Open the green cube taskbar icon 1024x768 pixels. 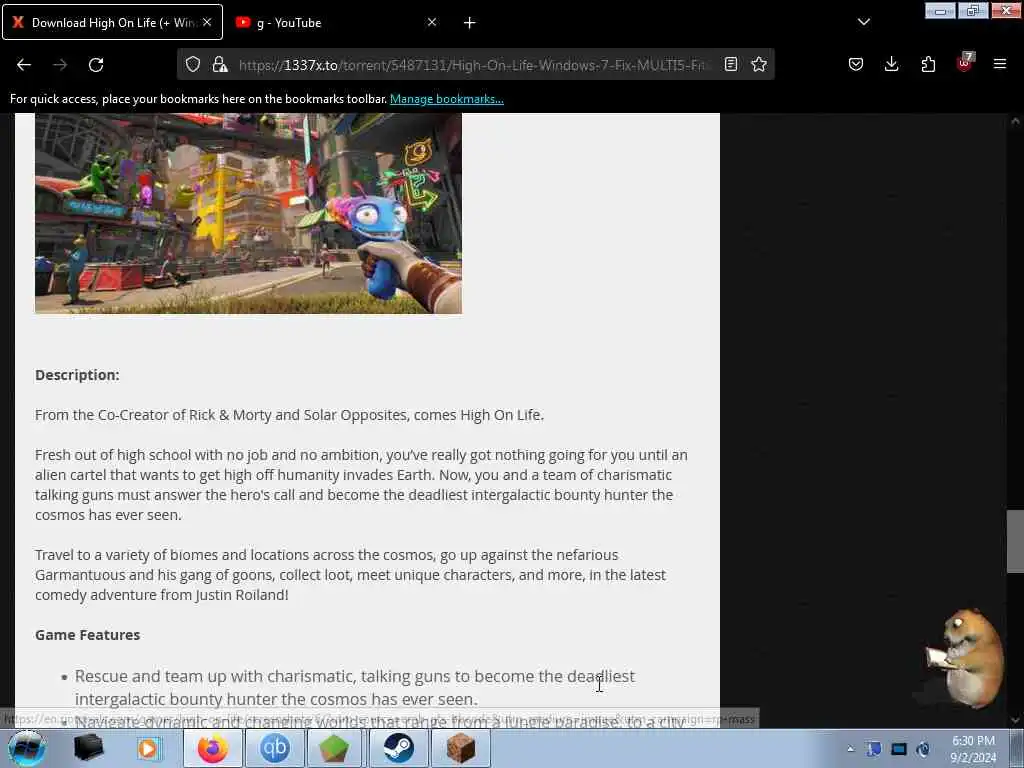[x=334, y=748]
